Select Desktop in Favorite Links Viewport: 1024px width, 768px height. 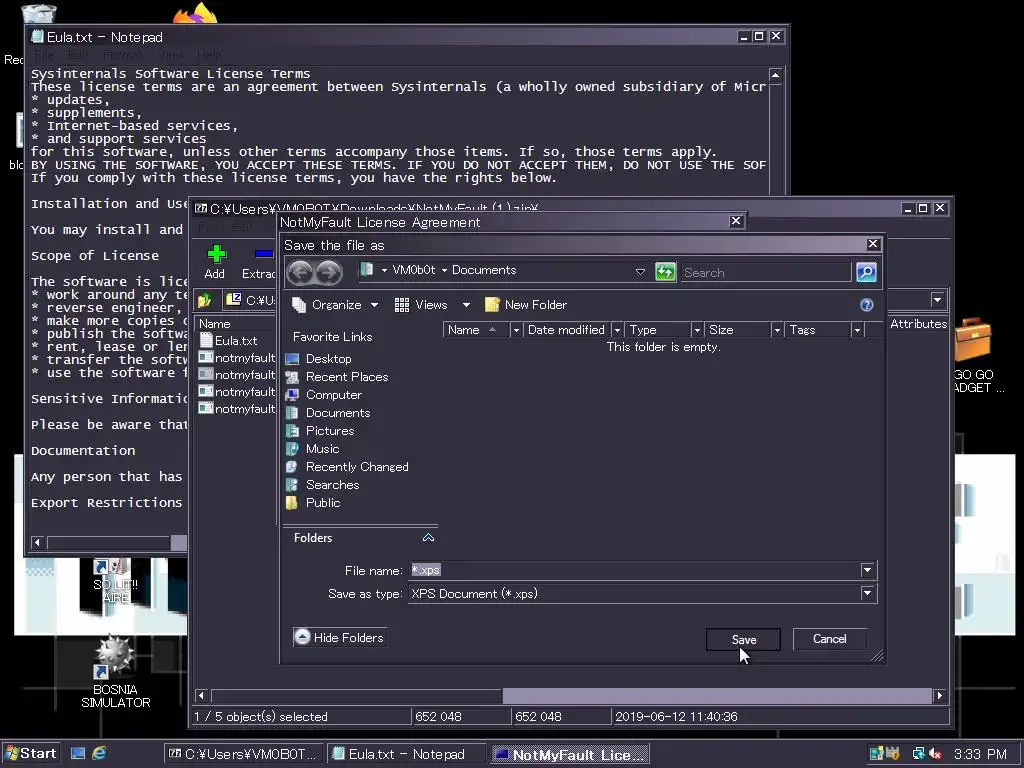[x=328, y=359]
